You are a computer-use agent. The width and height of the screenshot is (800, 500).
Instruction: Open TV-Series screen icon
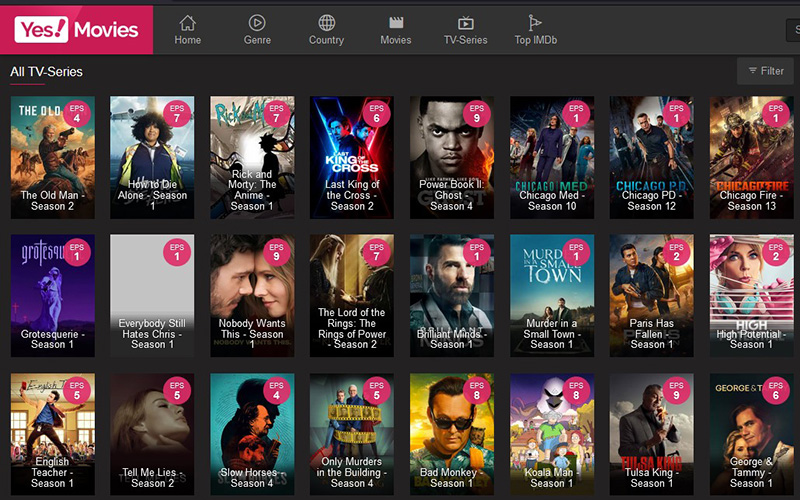465,23
